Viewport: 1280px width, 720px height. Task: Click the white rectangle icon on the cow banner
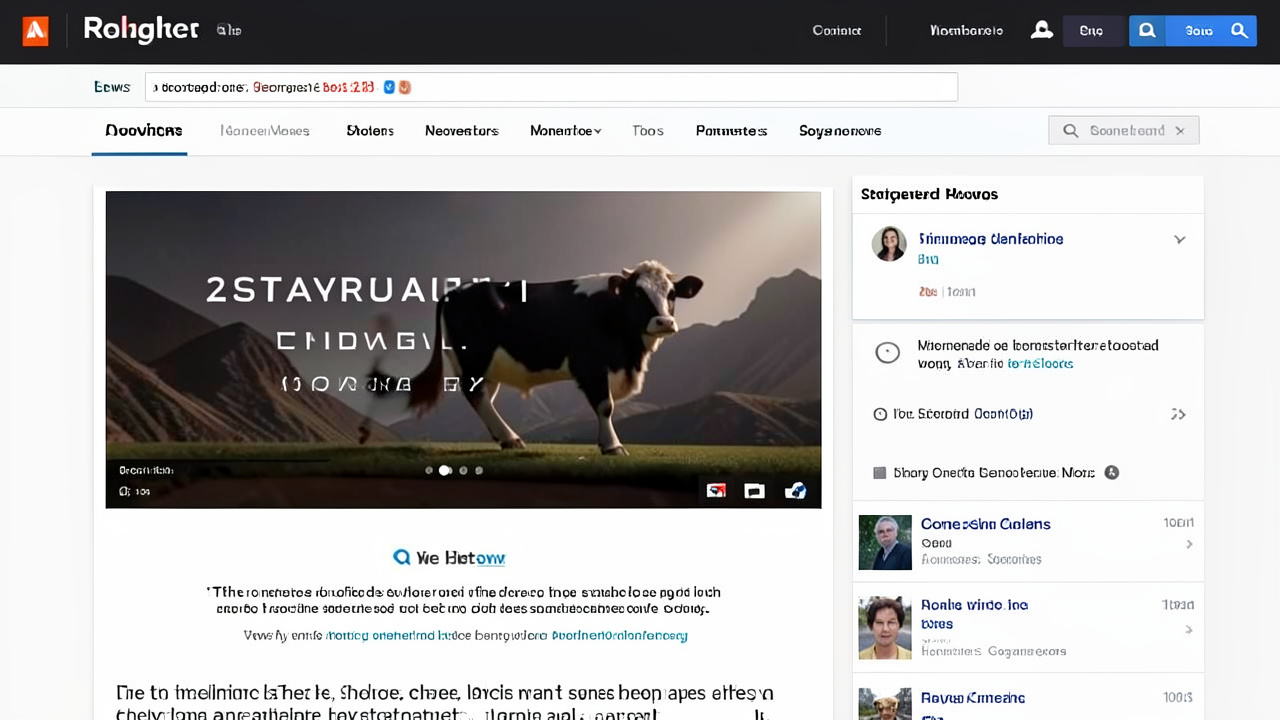point(754,490)
